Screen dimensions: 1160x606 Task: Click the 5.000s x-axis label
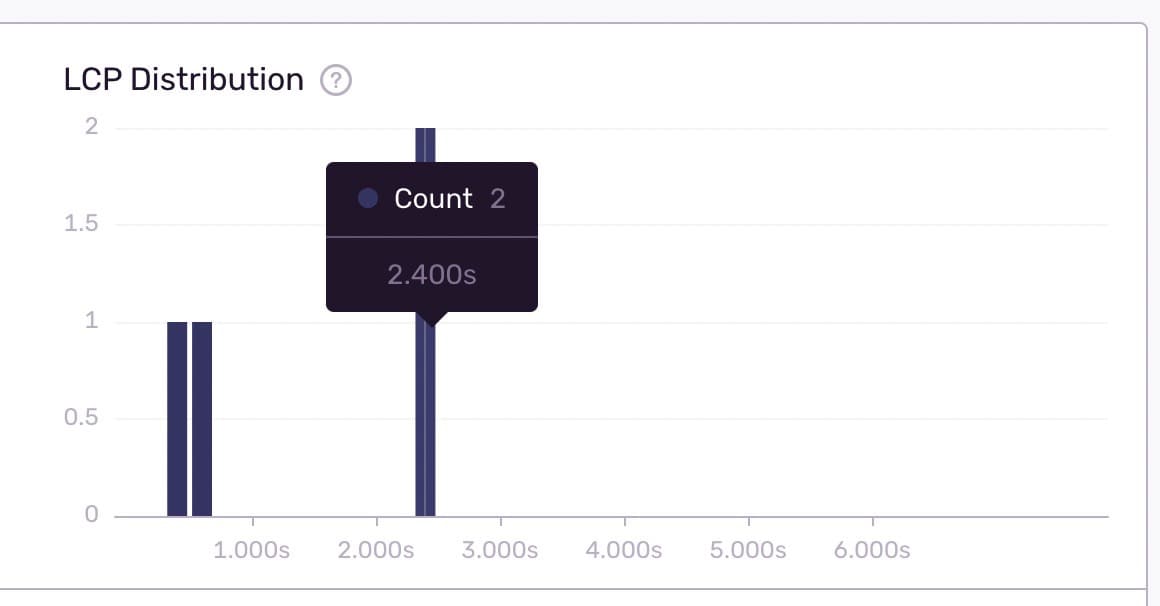click(x=748, y=550)
